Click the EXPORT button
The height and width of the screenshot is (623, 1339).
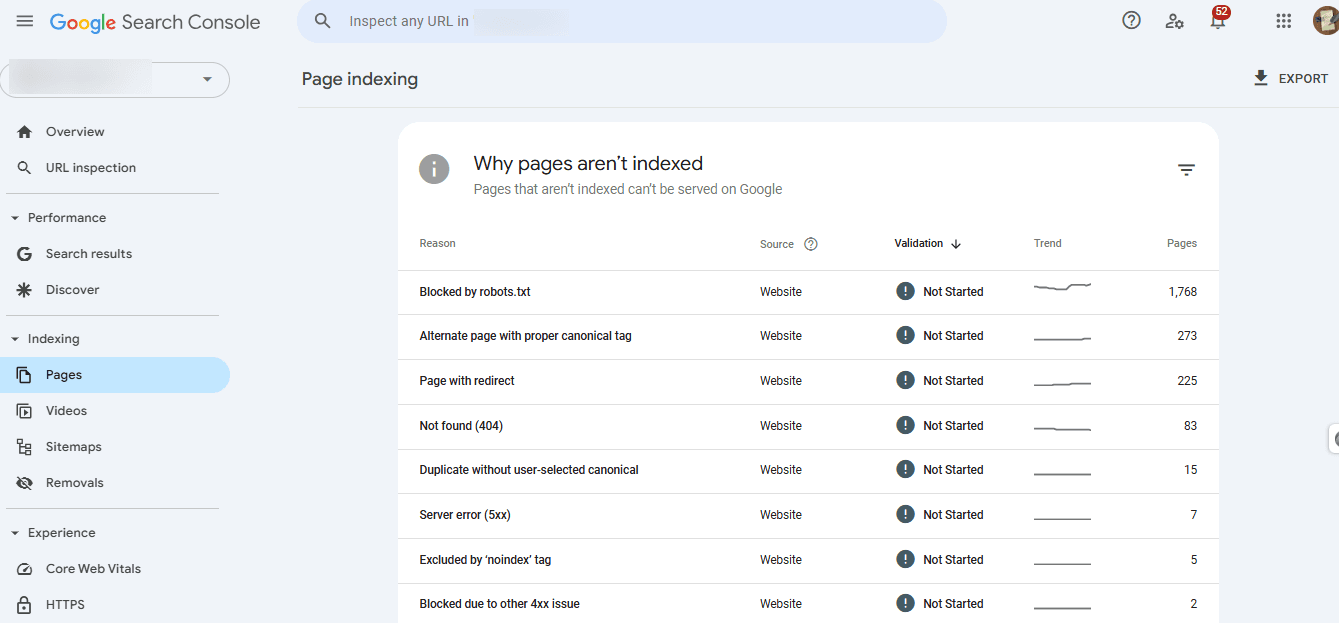click(x=1290, y=77)
